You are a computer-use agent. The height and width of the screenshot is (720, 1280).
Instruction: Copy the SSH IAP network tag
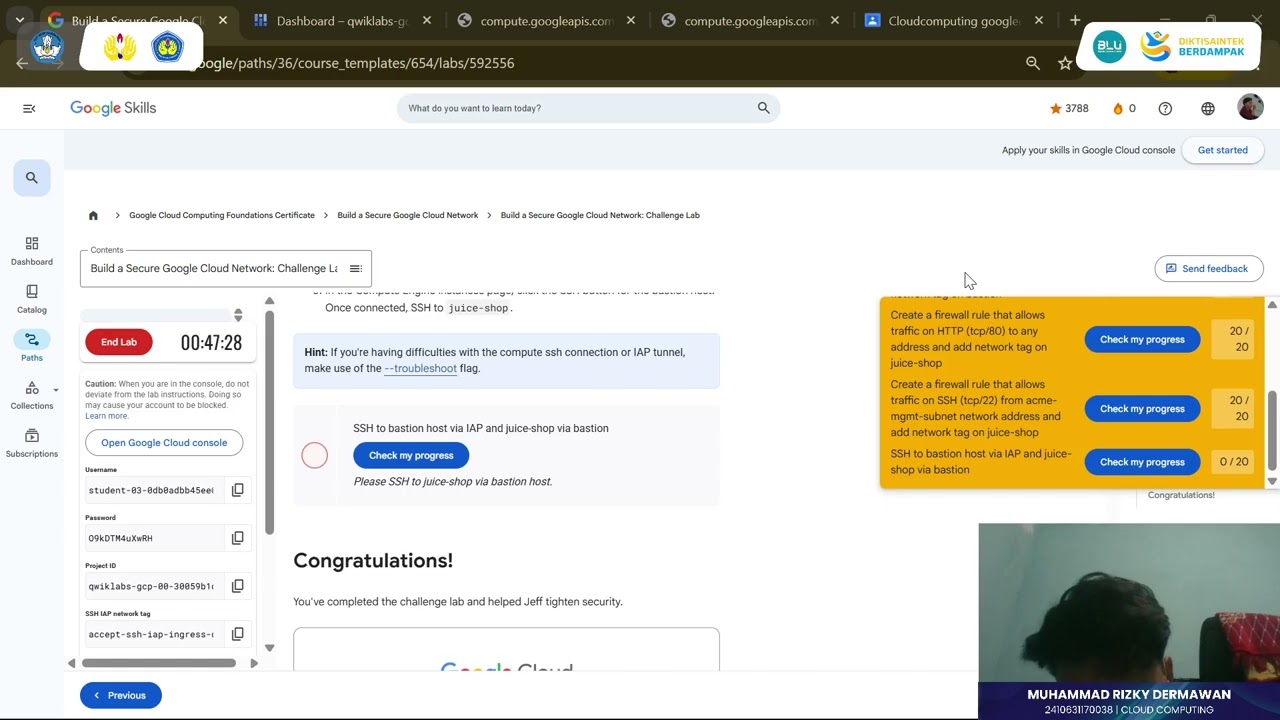[238, 634]
